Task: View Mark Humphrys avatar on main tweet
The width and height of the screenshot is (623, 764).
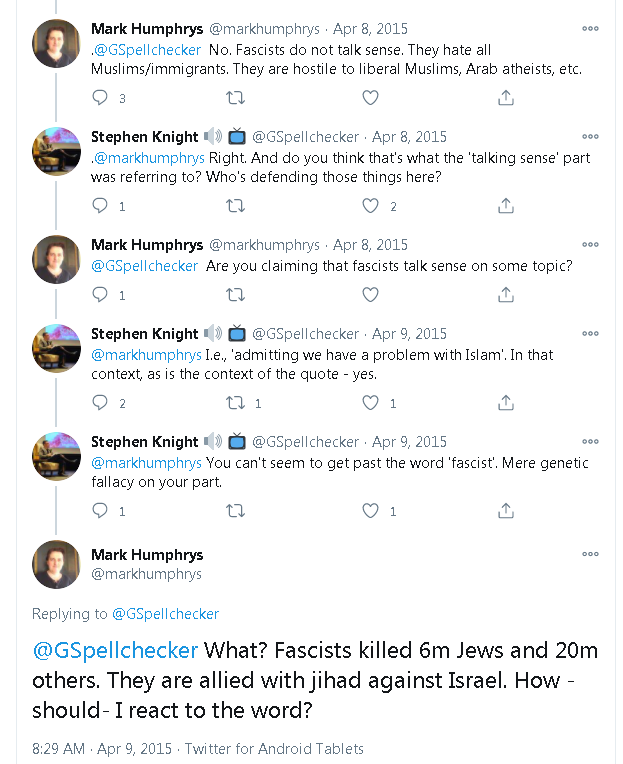Action: coord(56,564)
